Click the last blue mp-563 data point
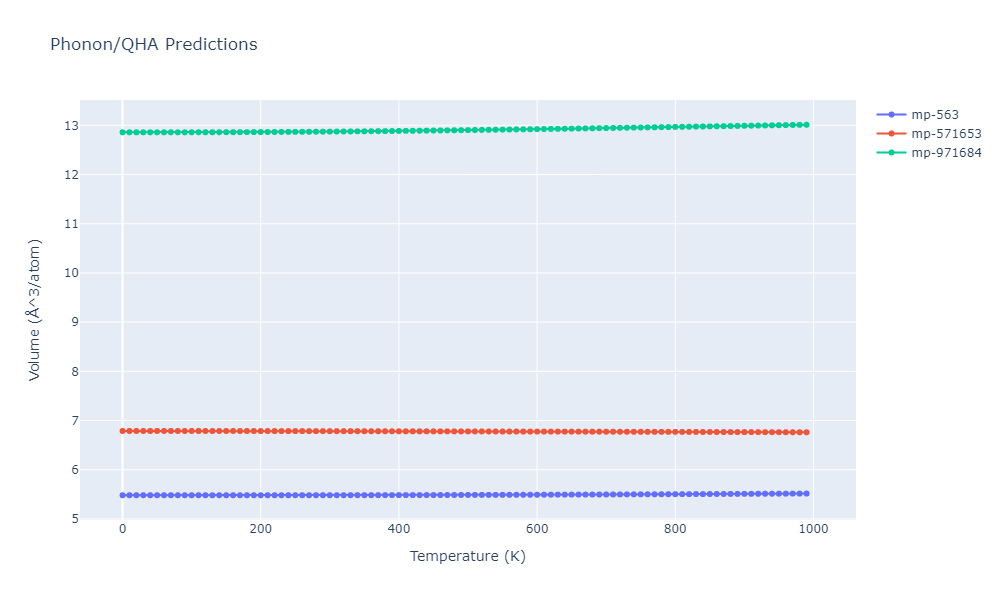 [806, 493]
